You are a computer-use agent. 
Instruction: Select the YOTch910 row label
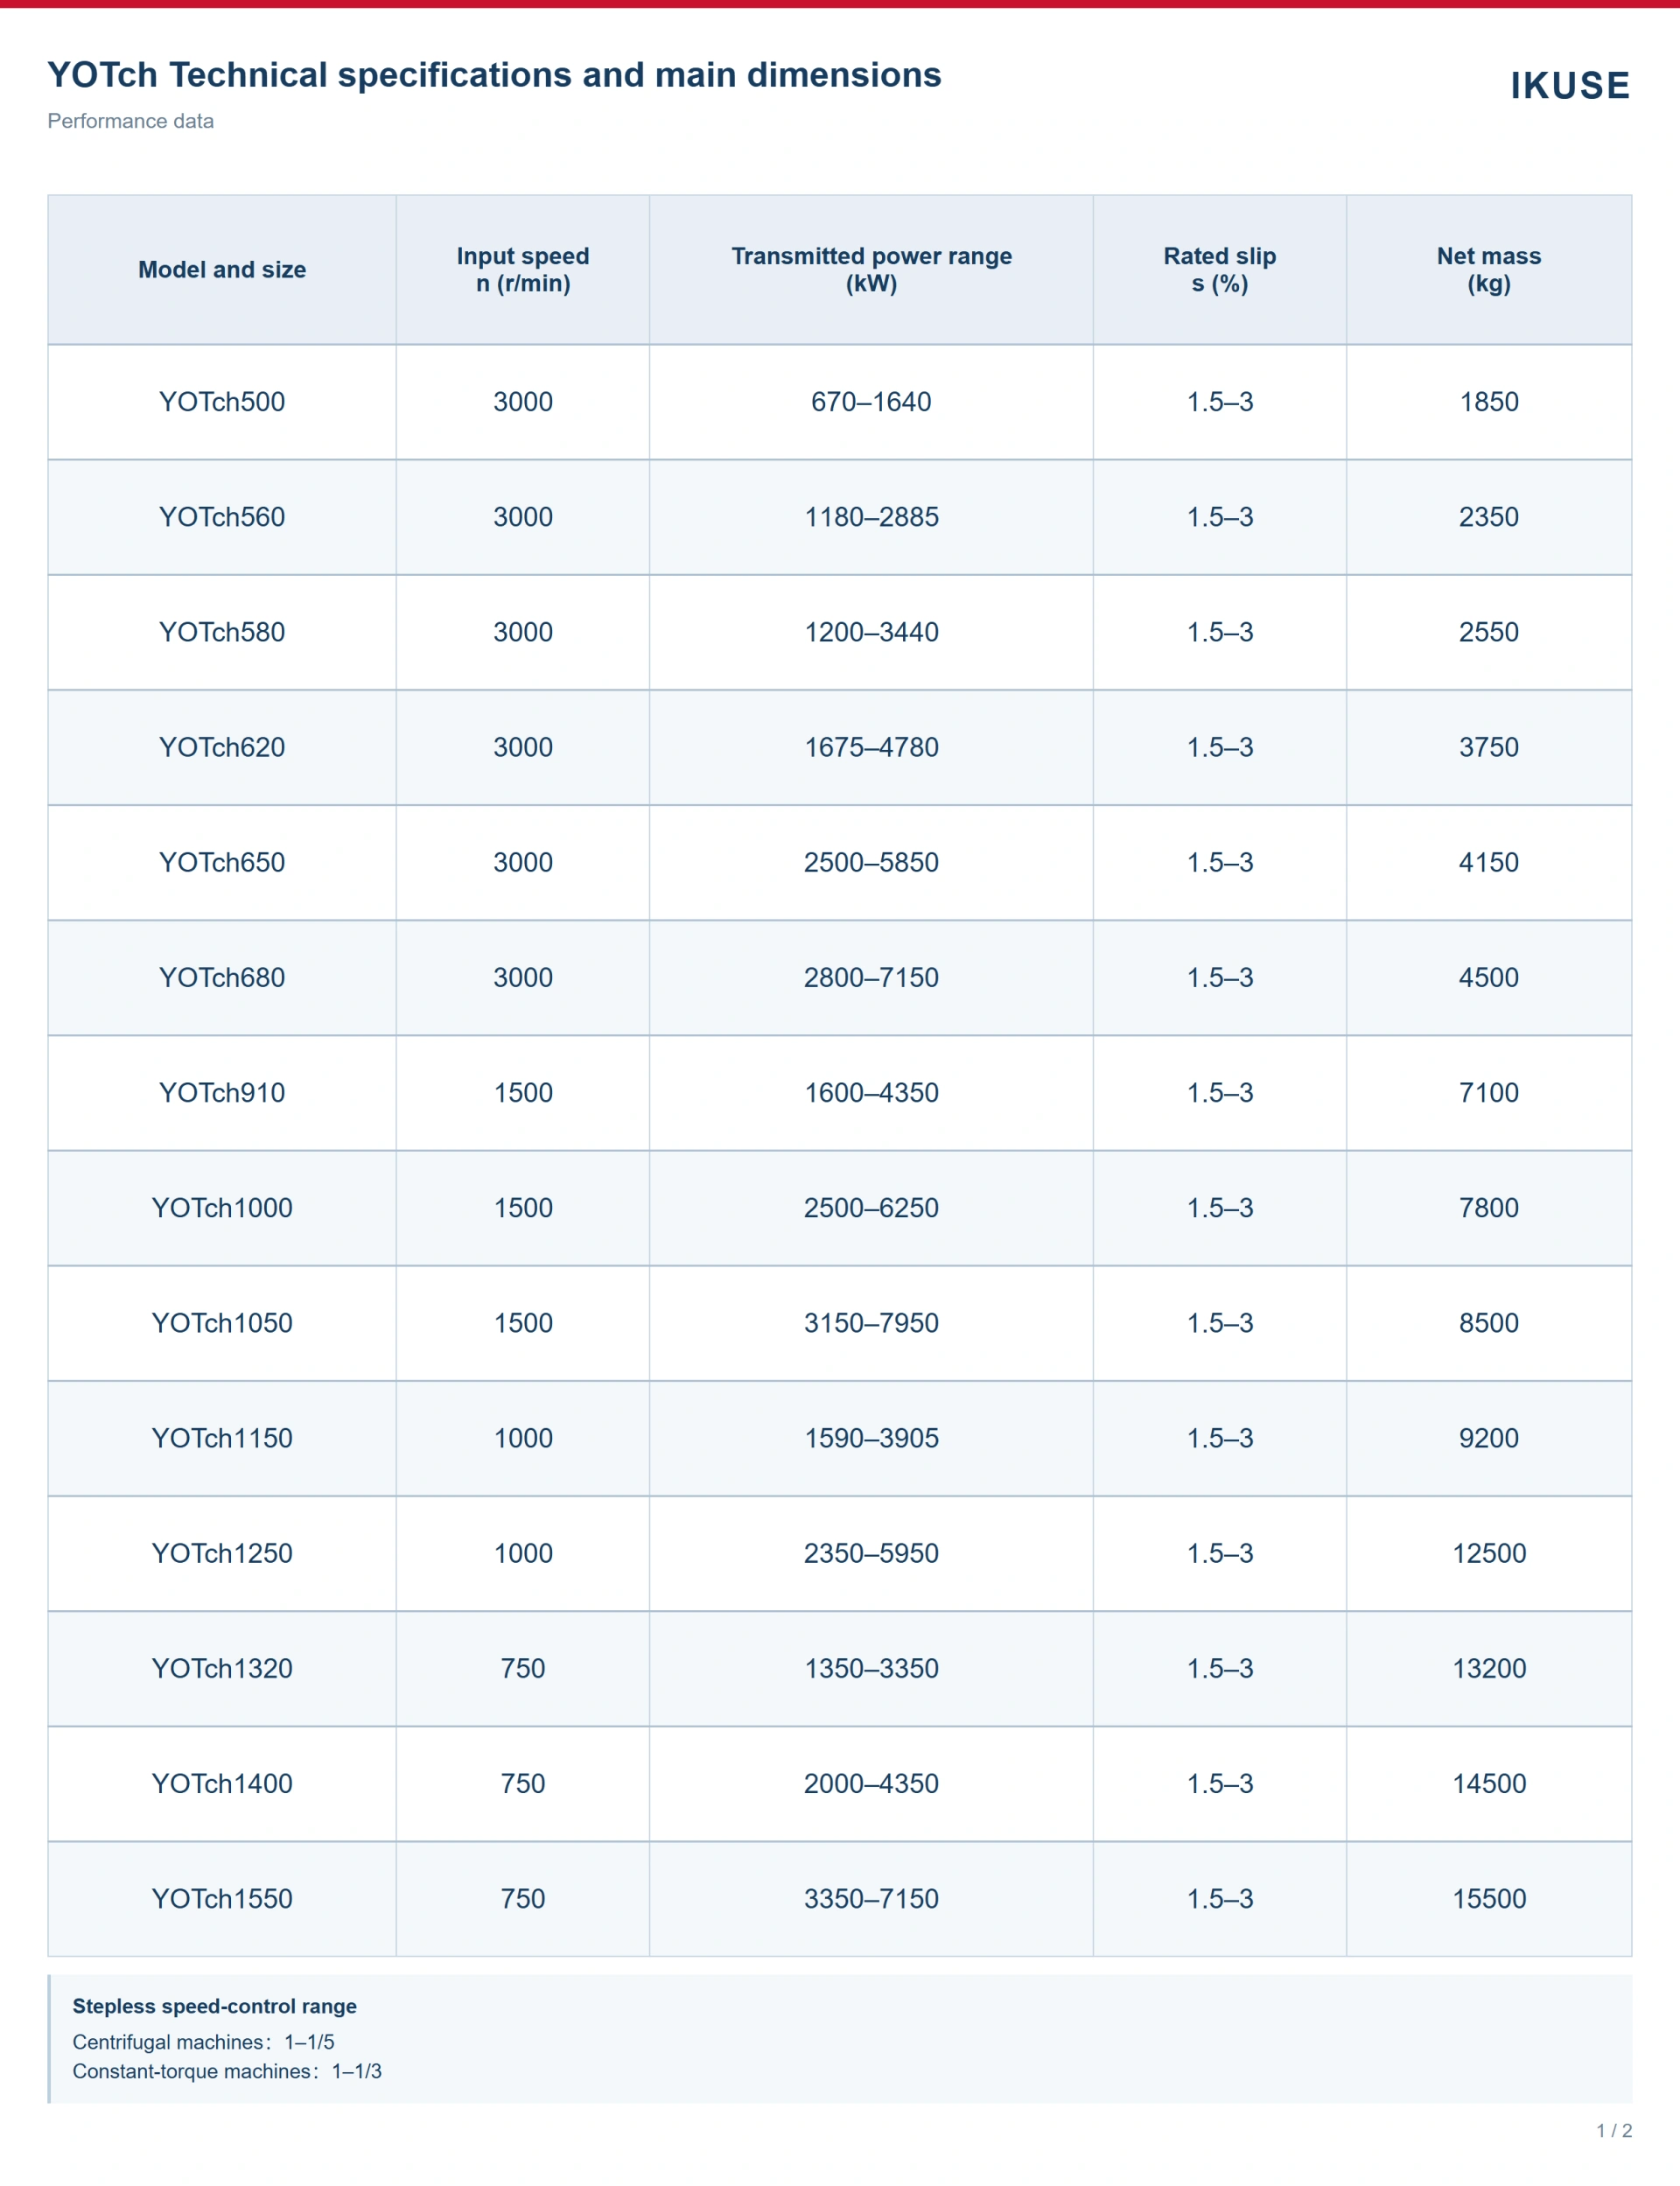(222, 1092)
